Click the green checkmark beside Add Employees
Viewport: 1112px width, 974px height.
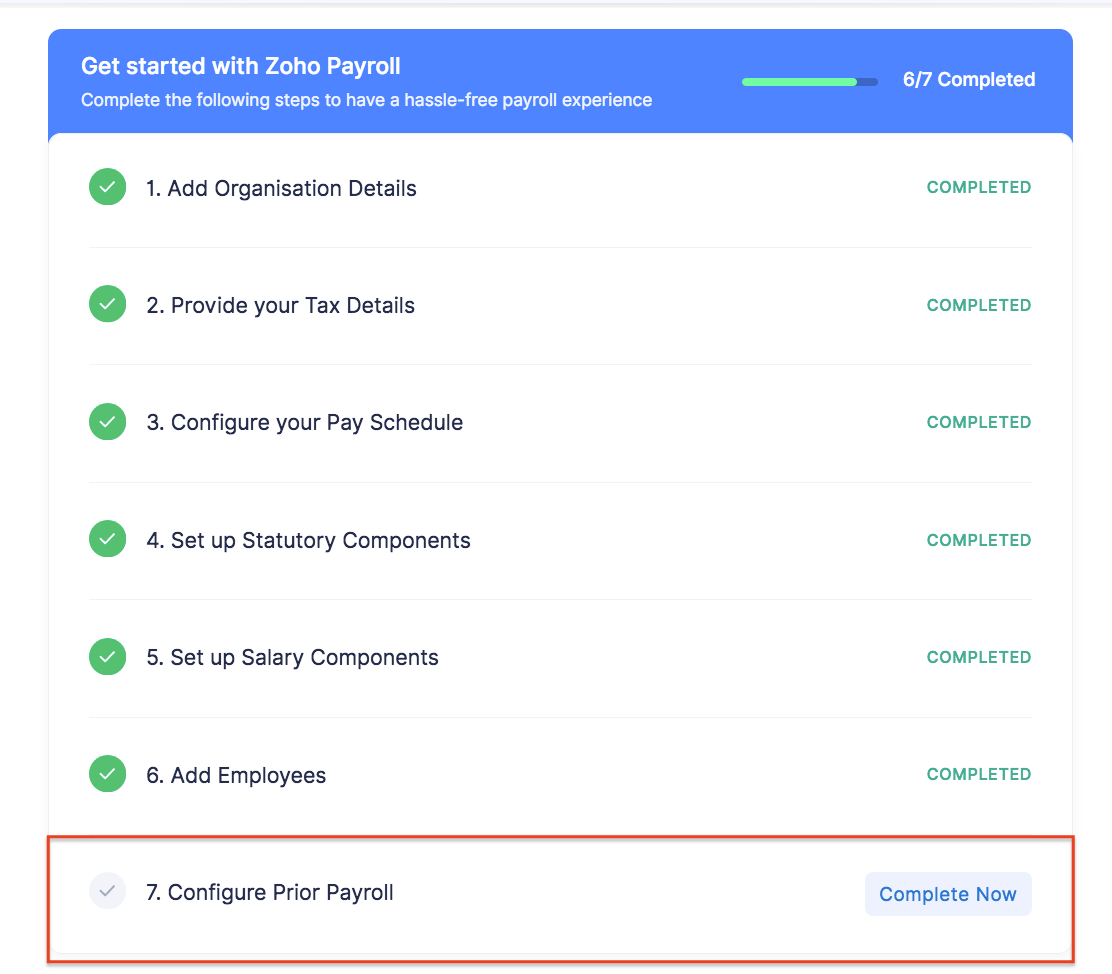[107, 773]
